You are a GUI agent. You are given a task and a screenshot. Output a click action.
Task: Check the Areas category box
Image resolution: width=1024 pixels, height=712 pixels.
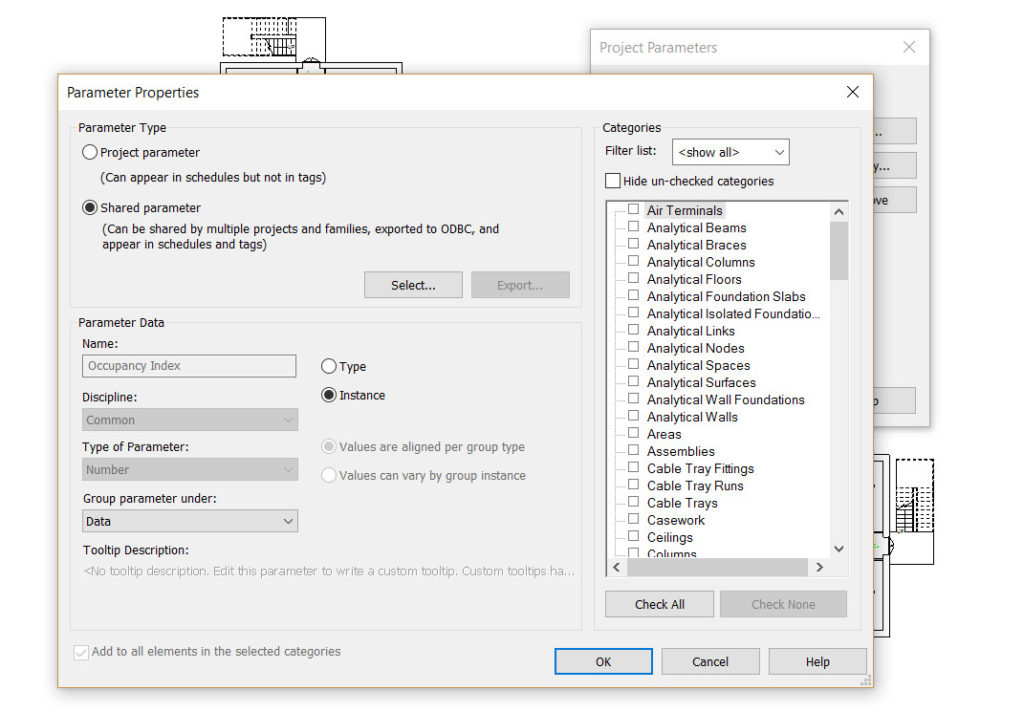[x=633, y=432]
